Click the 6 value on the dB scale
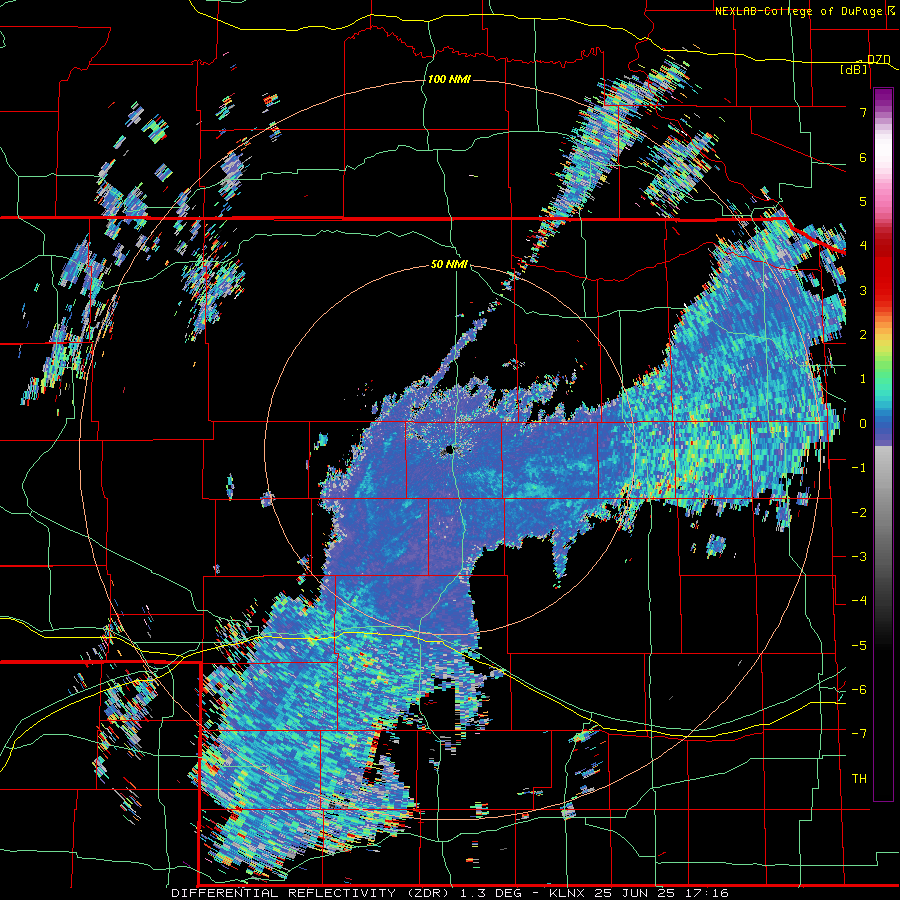Image resolution: width=900 pixels, height=900 pixels. pos(863,157)
